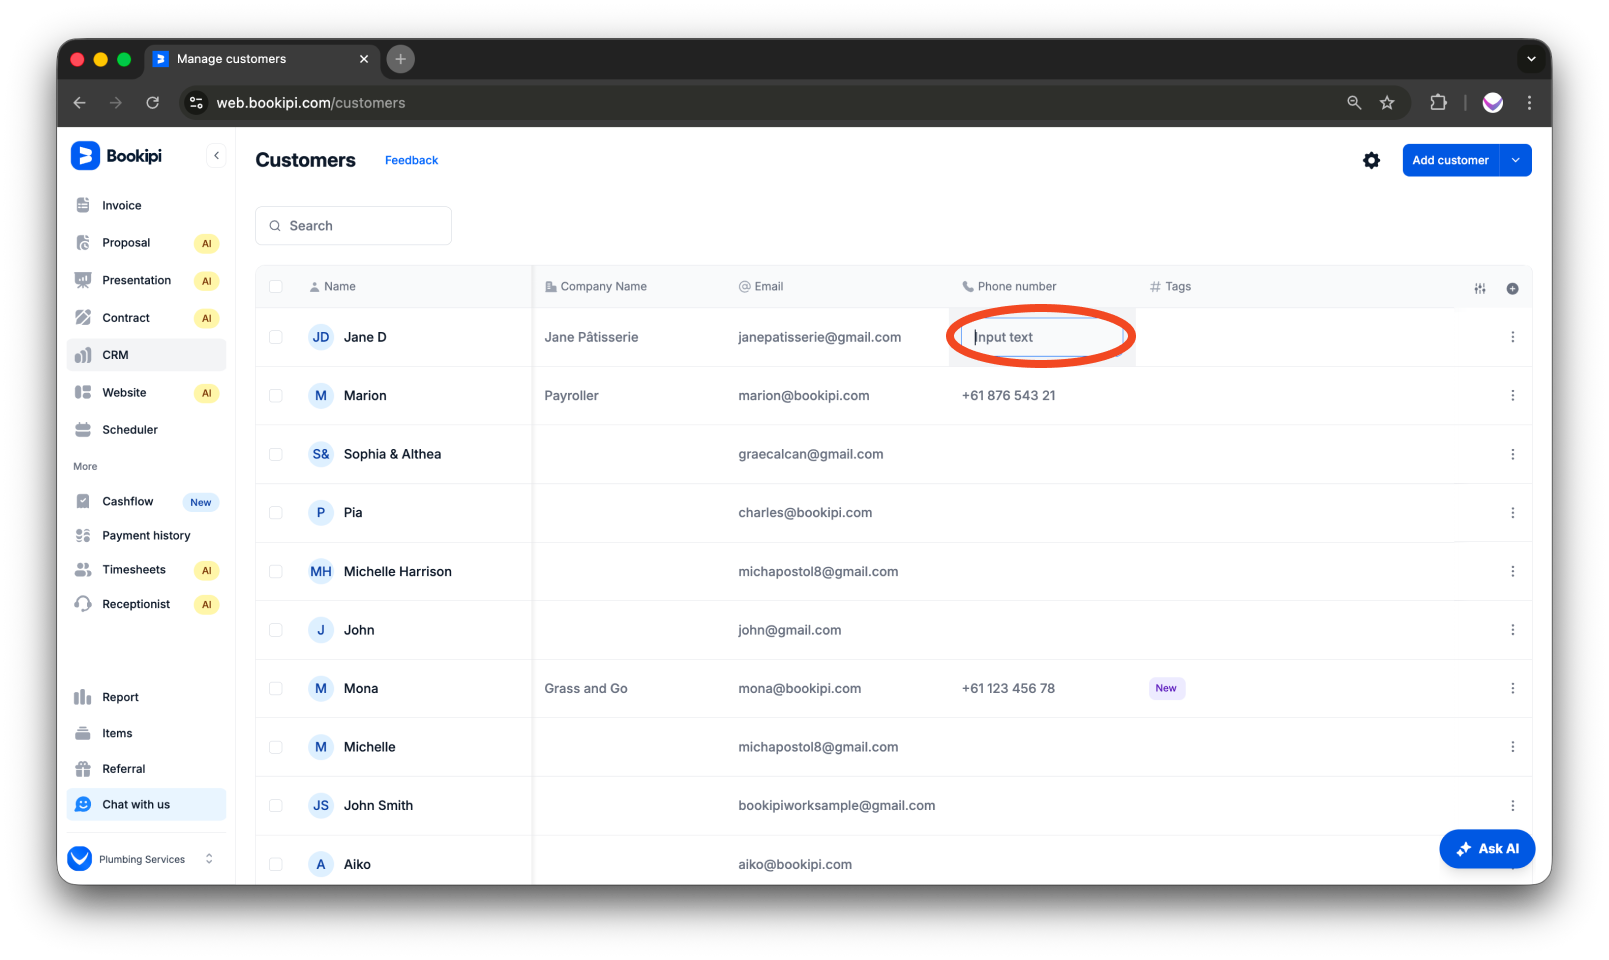The height and width of the screenshot is (960, 1609).
Task: Open the Timesheets feature
Action: [133, 569]
